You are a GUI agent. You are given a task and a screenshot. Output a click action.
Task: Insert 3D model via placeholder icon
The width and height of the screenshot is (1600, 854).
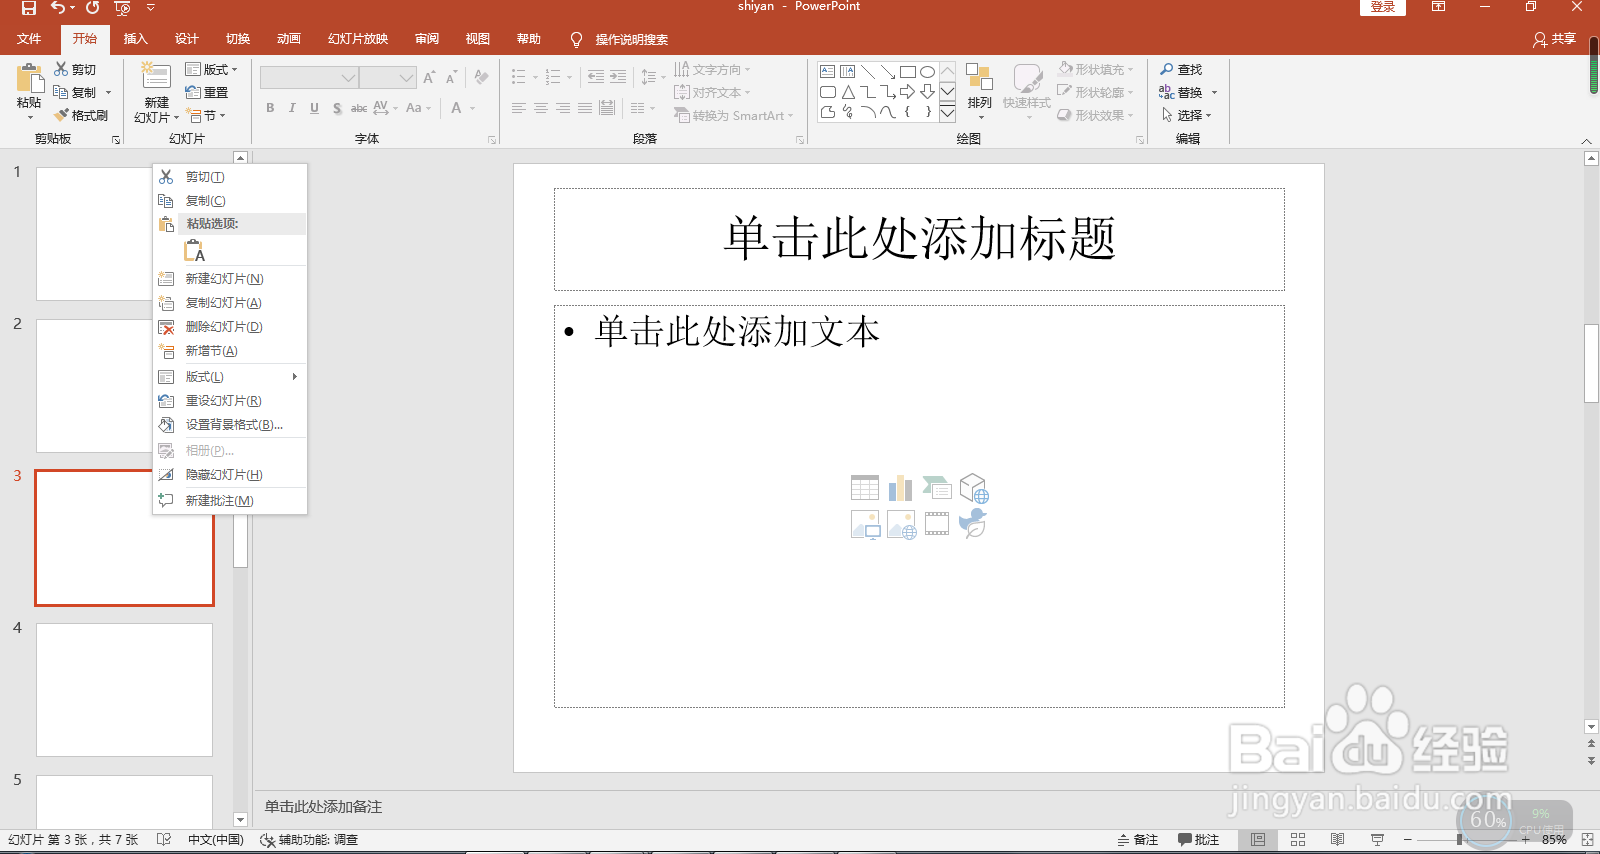pos(973,488)
